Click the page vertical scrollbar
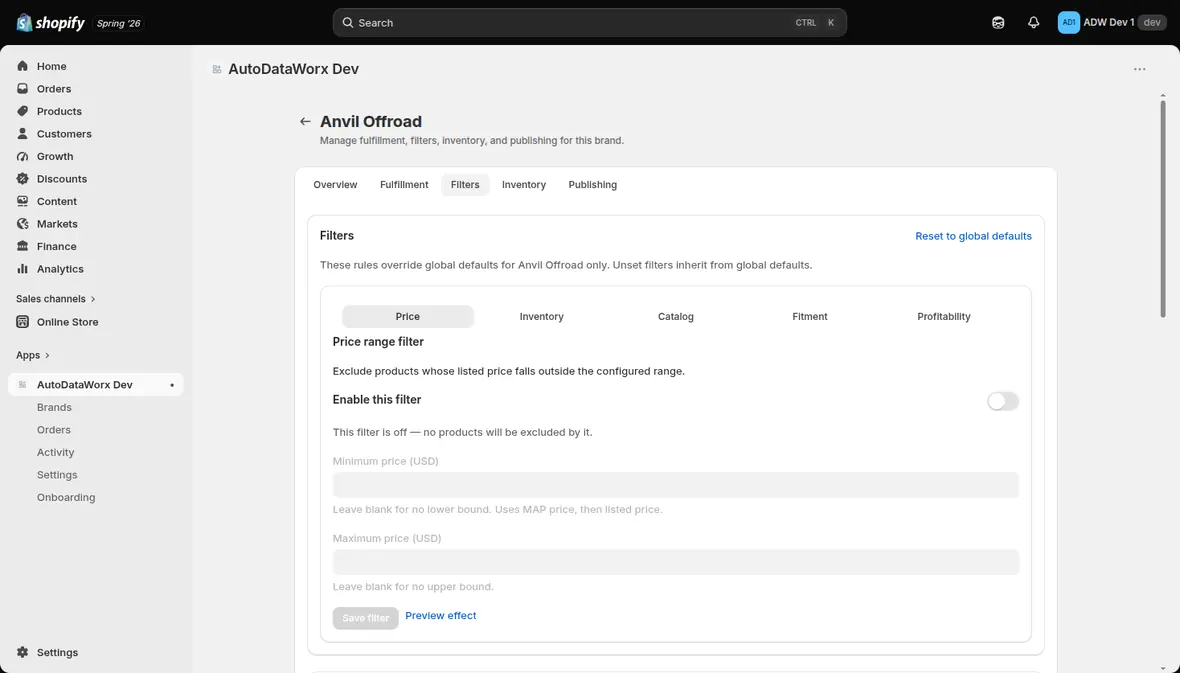Image resolution: width=1180 pixels, height=673 pixels. pos(1163,209)
